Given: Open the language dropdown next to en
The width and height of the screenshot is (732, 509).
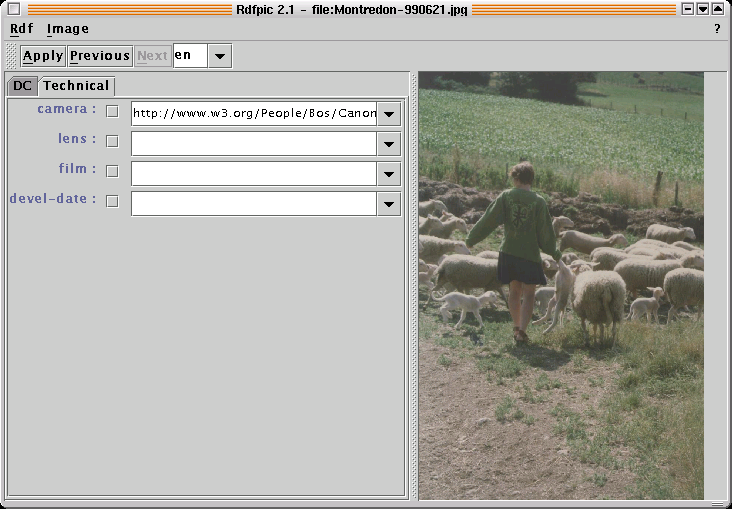Looking at the screenshot, I should click(x=220, y=56).
